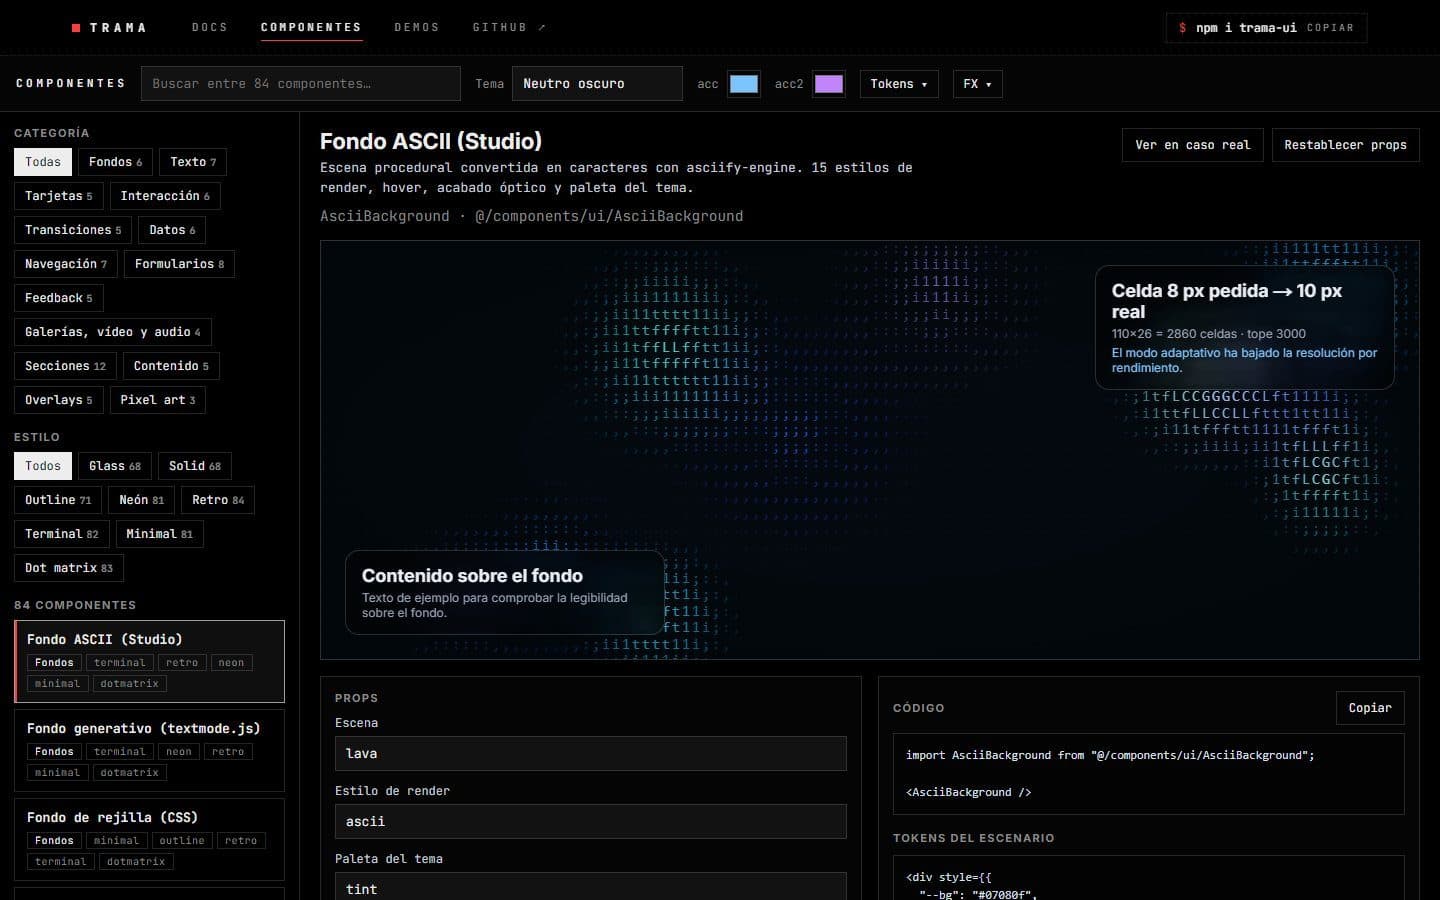Open the Paleta del tema tint dropdown
The width and height of the screenshot is (1440, 900).
pyautogui.click(x=591, y=887)
